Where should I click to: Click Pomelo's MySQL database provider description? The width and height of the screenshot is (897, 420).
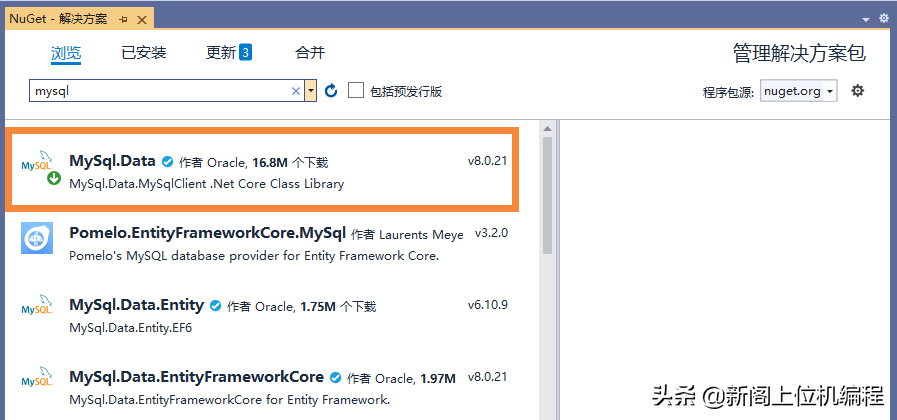[254, 256]
